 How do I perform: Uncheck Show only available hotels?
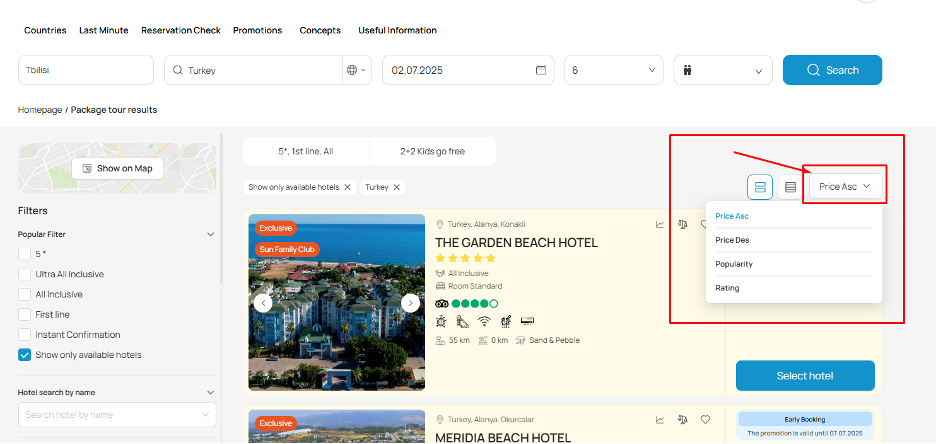click(x=24, y=355)
